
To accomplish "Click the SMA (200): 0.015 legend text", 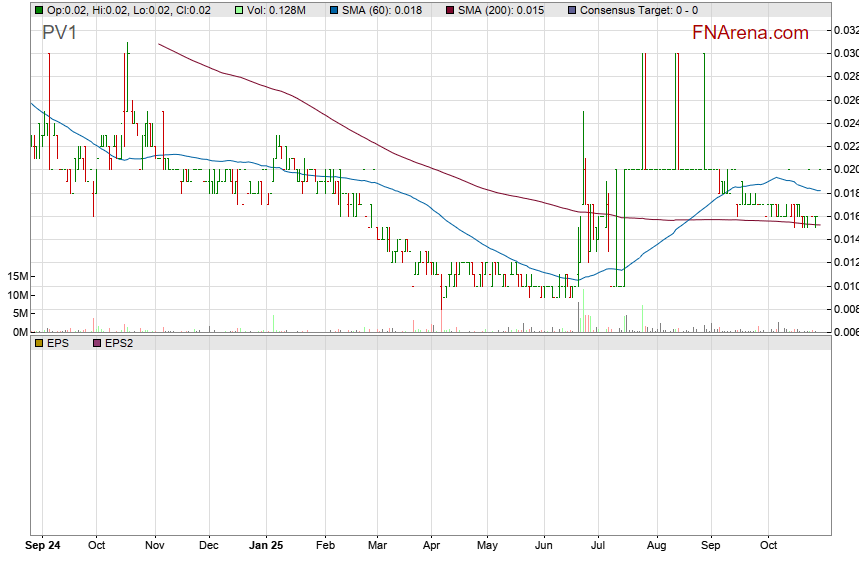I will pos(502,10).
